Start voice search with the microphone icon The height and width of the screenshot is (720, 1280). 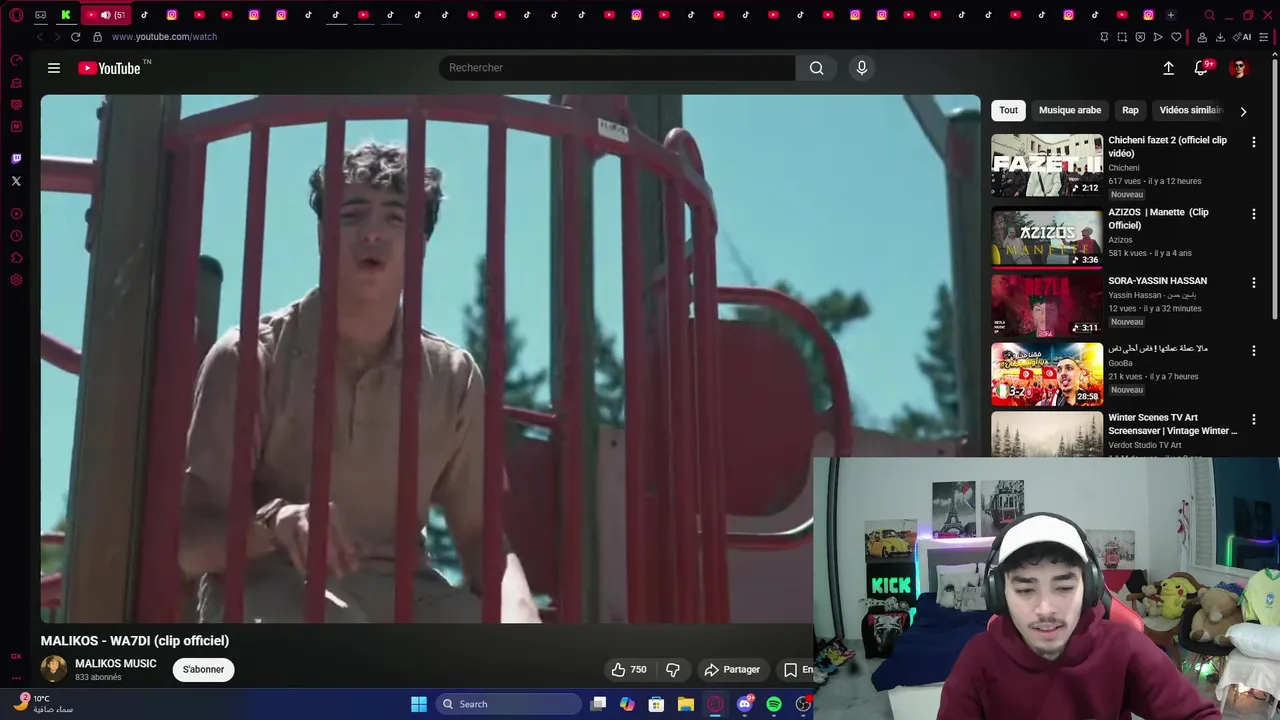862,68
